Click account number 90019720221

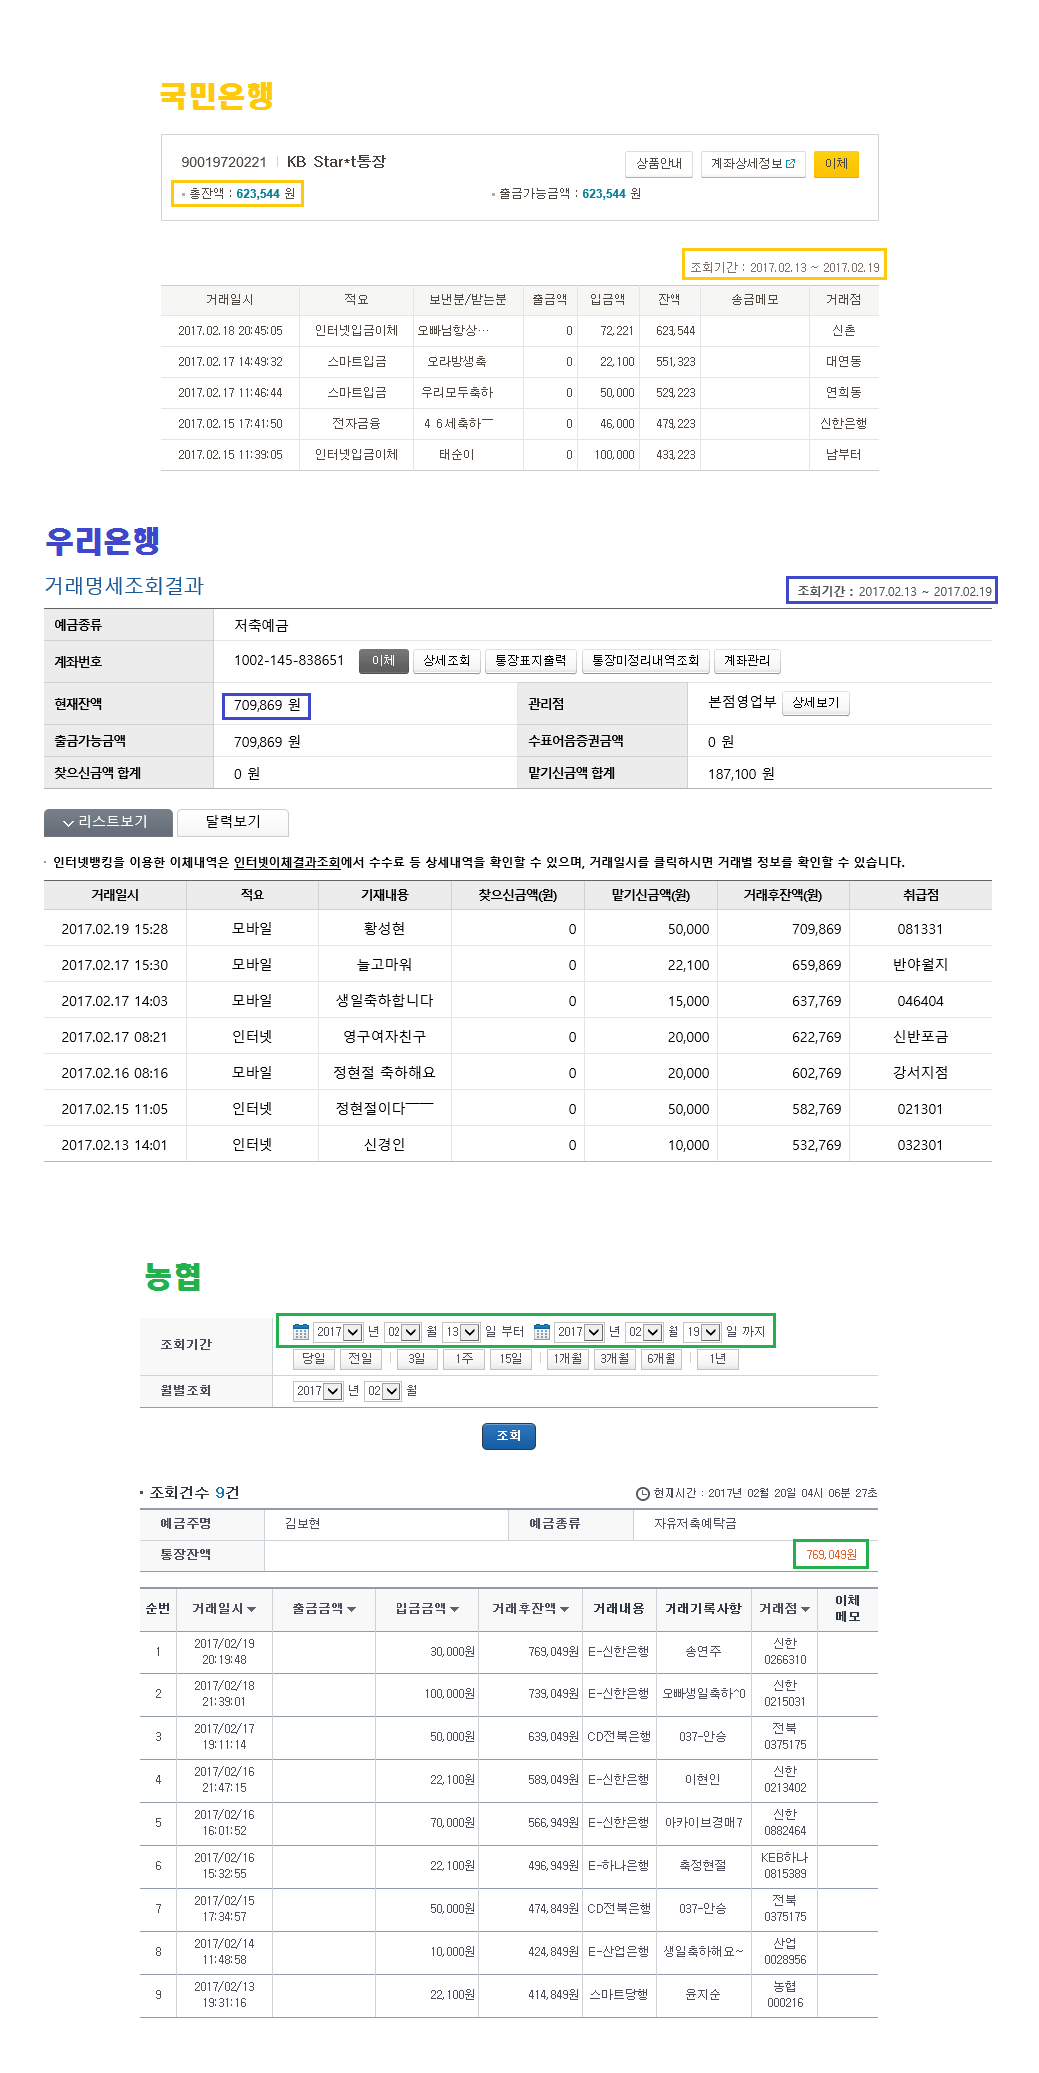(224, 162)
